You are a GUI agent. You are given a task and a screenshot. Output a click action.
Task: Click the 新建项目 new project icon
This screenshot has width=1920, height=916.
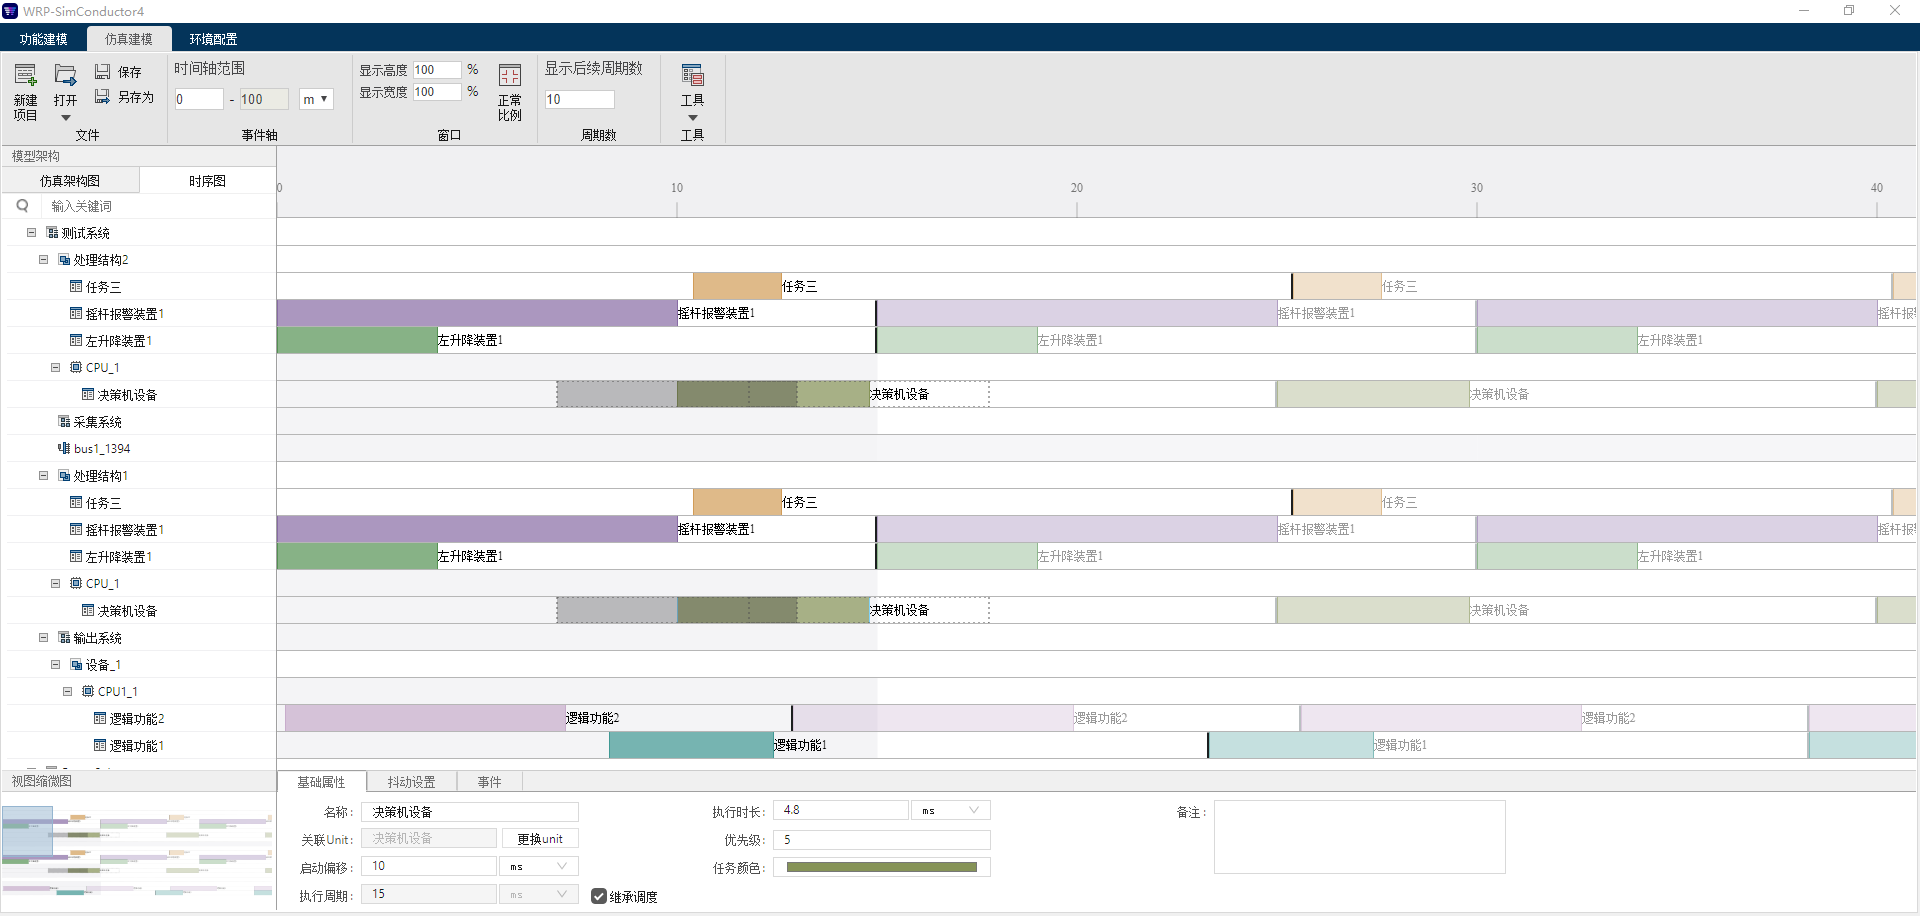click(26, 76)
